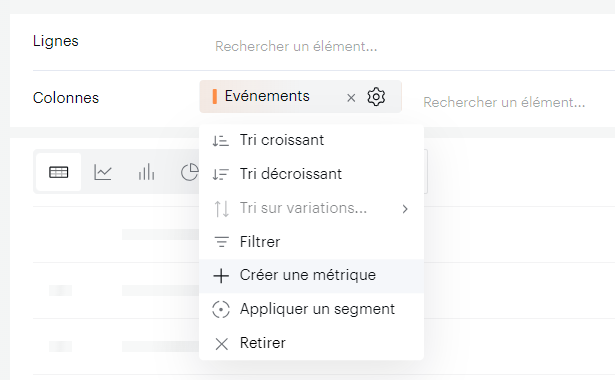Expand the Tri sur variations submenu arrow

(405, 209)
